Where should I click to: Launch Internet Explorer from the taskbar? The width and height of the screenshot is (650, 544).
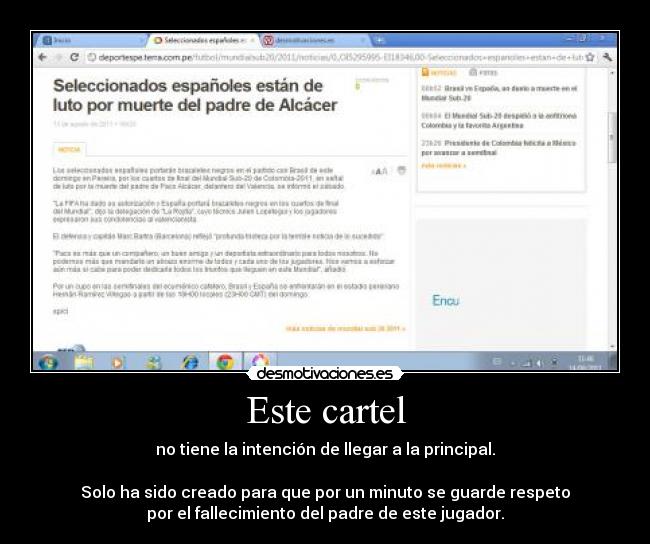190,362
